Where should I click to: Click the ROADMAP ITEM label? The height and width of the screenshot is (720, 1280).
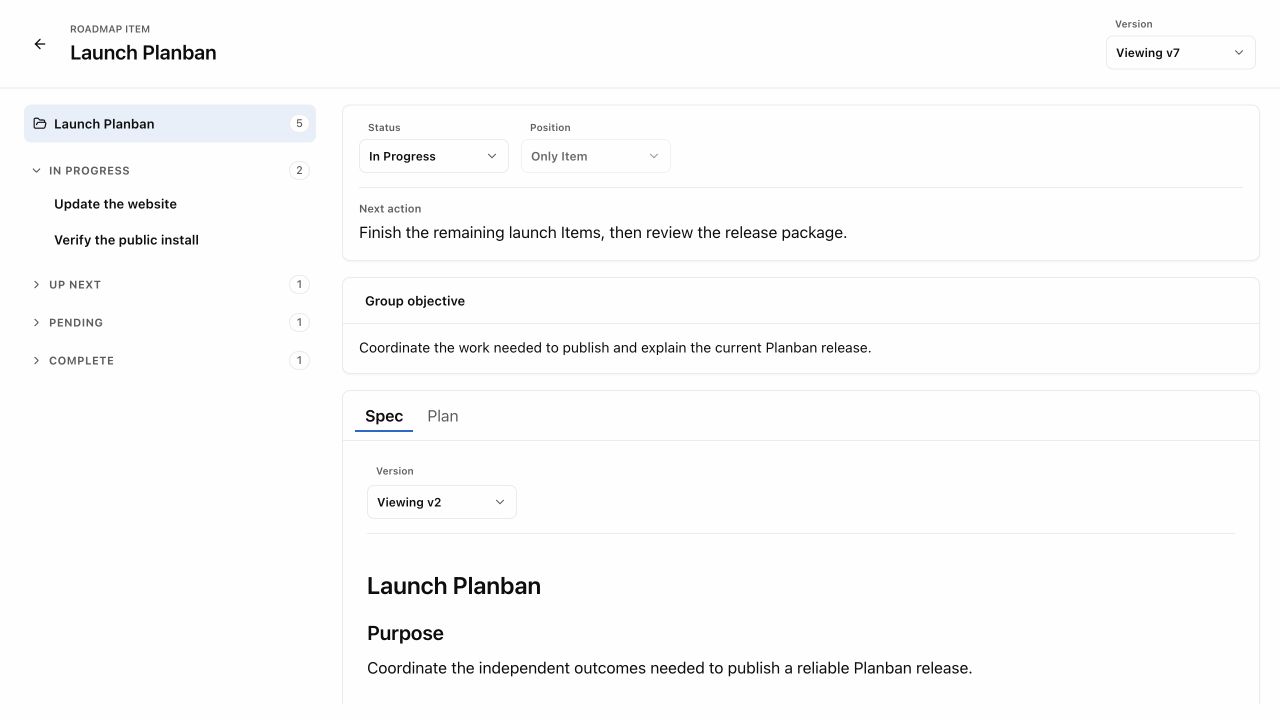(x=110, y=29)
